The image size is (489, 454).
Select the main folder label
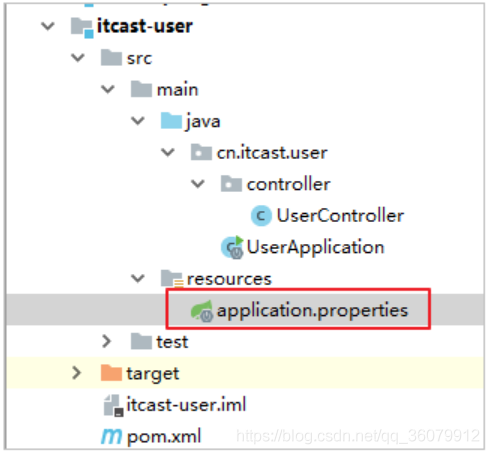(178, 90)
